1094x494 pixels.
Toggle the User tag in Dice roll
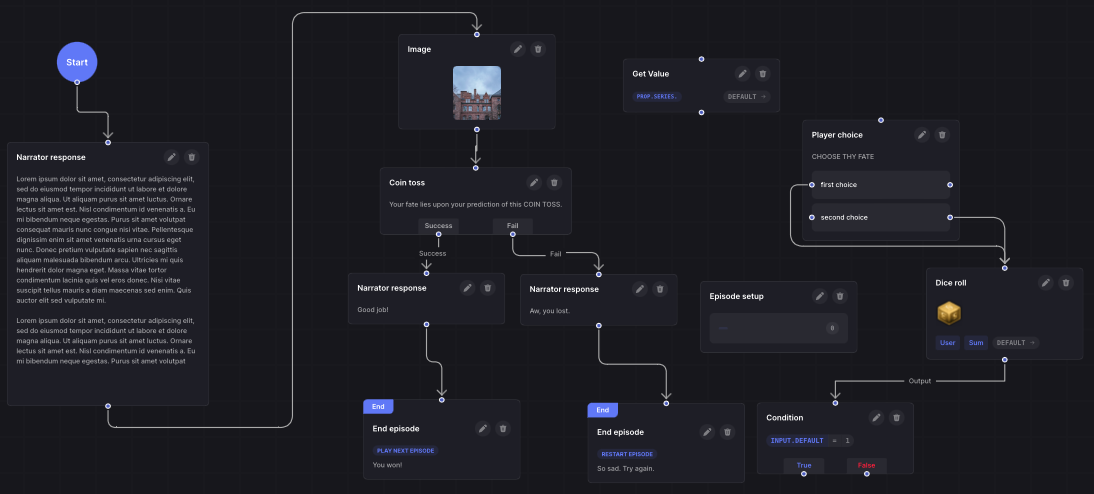pos(947,343)
